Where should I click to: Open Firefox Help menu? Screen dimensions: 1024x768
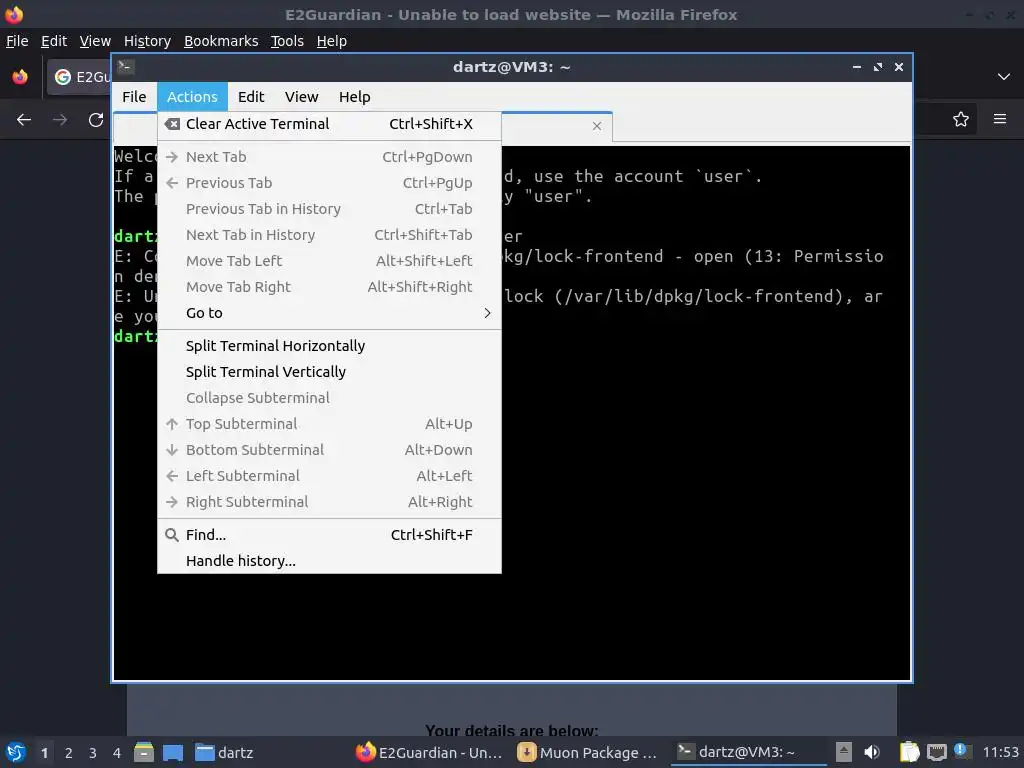332,41
